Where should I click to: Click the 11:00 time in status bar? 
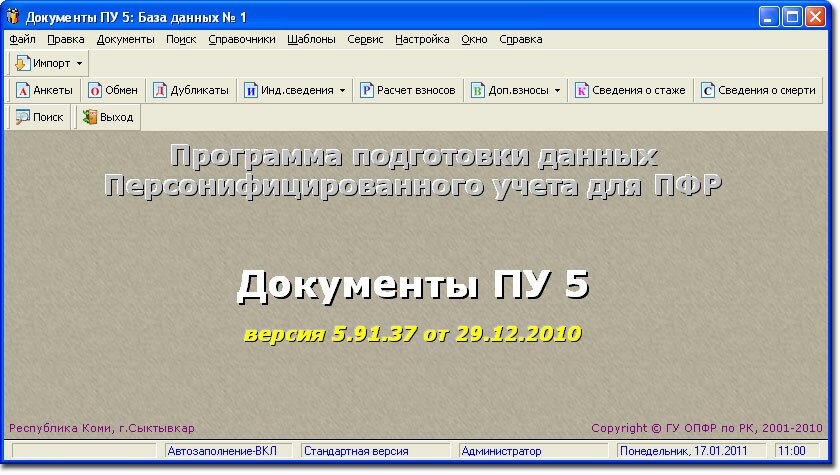click(791, 451)
